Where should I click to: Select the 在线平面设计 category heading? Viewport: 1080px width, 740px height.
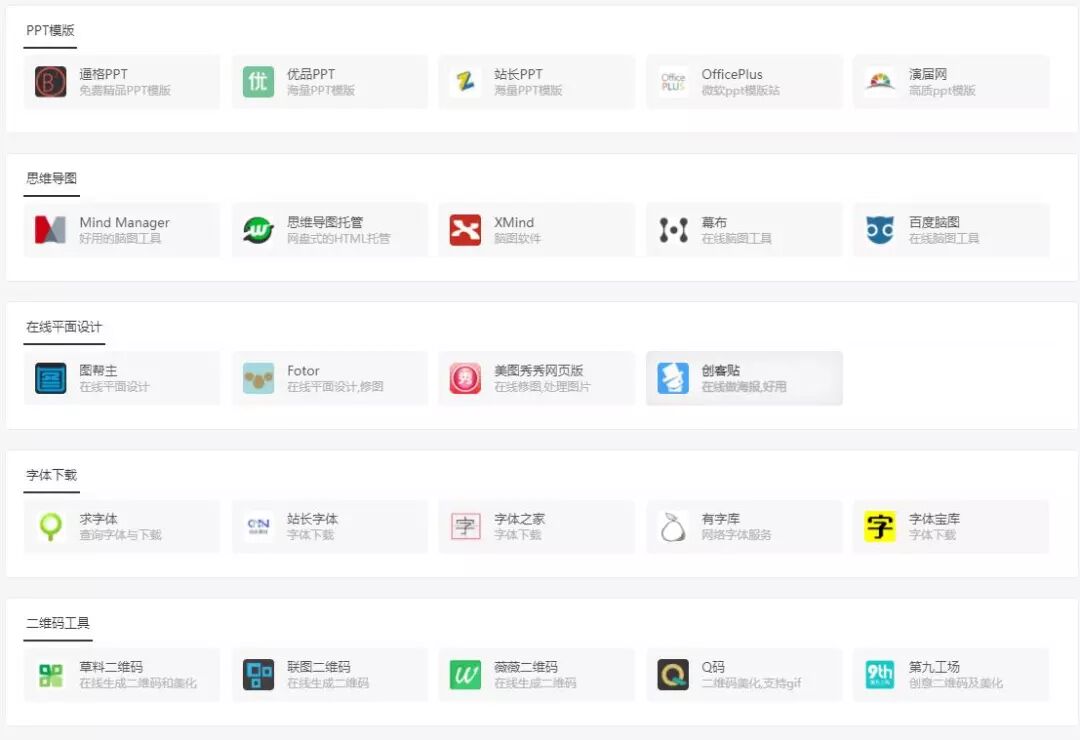[64, 327]
